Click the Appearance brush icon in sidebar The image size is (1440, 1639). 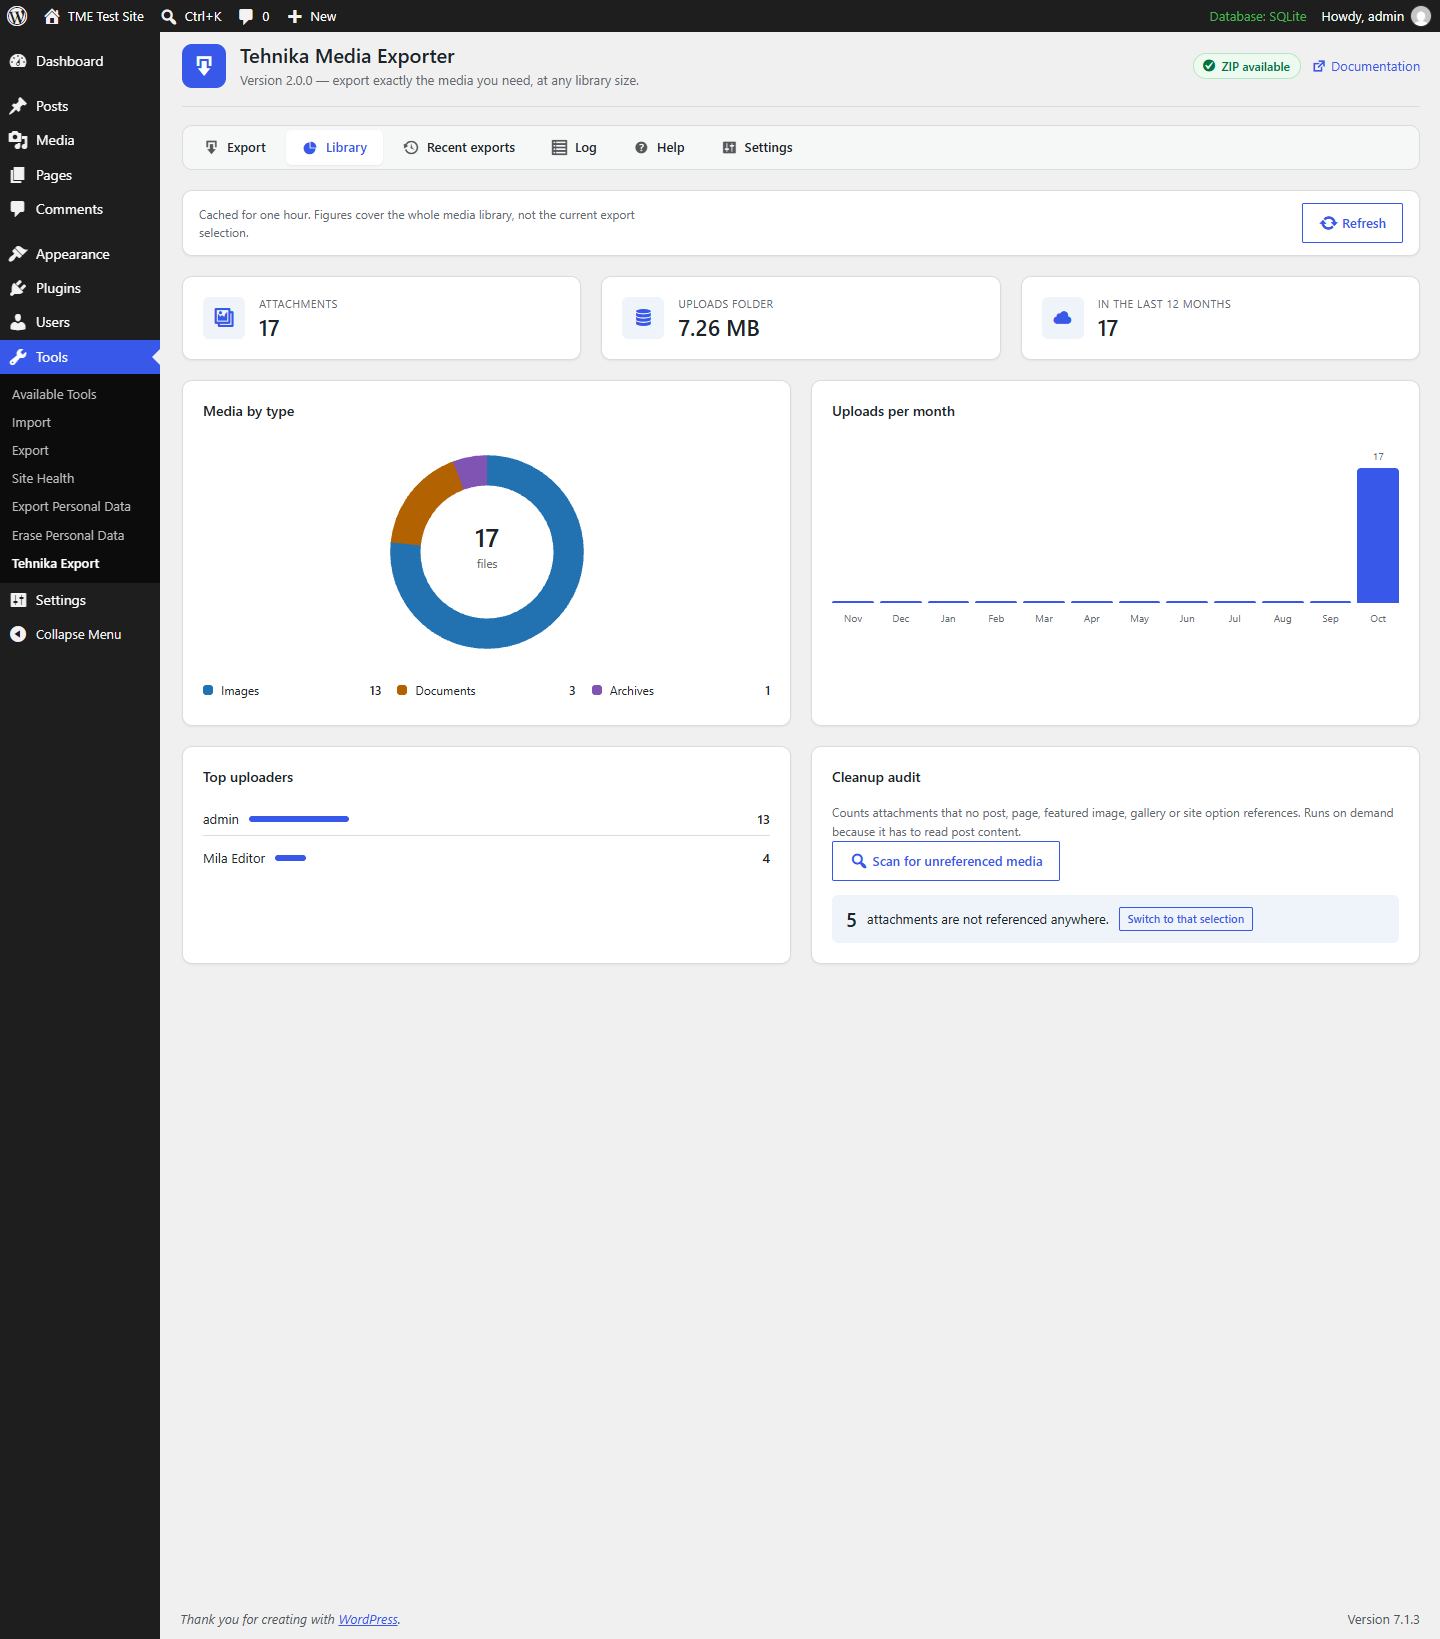18,254
